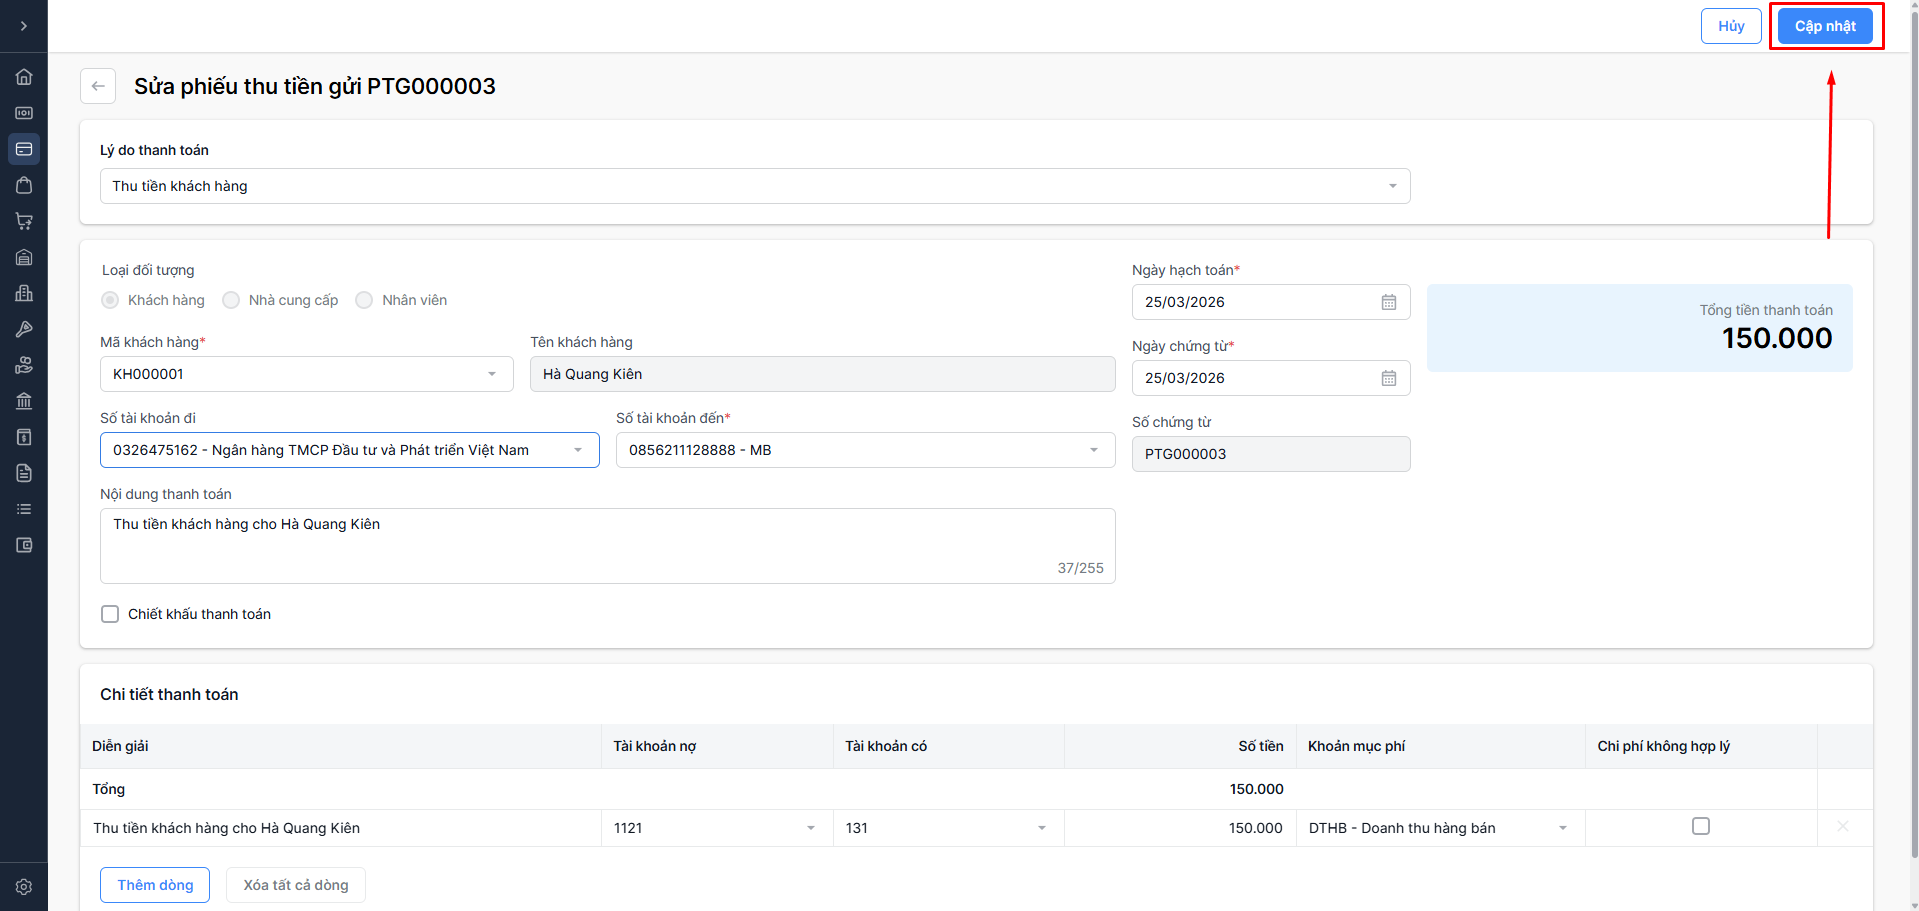Delete the payment detail row with X
Screen dimensions: 1919x911
1842,827
